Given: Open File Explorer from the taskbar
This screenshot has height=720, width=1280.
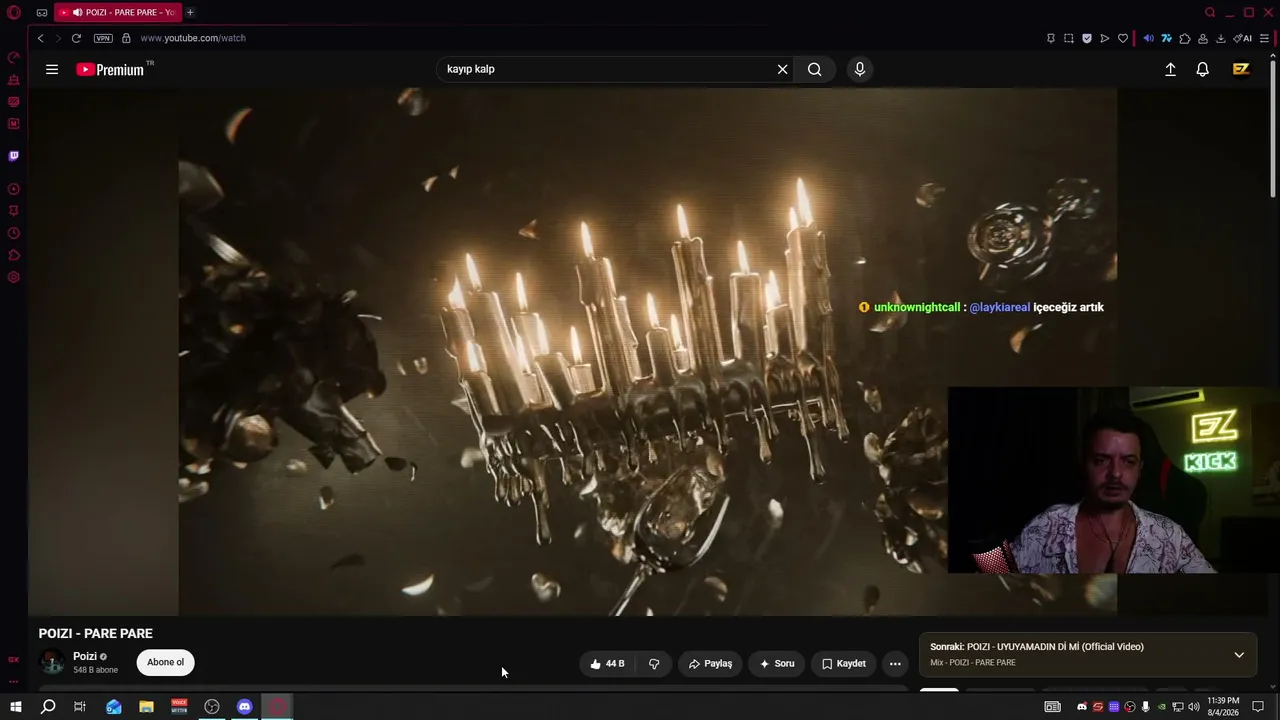Looking at the screenshot, I should tap(146, 707).
